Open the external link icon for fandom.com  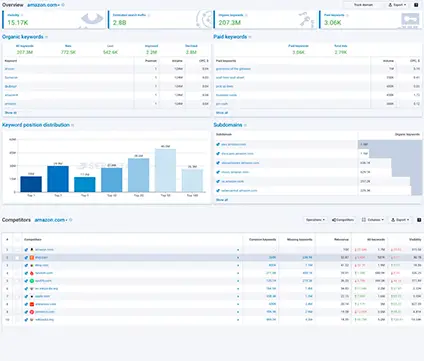(26, 273)
